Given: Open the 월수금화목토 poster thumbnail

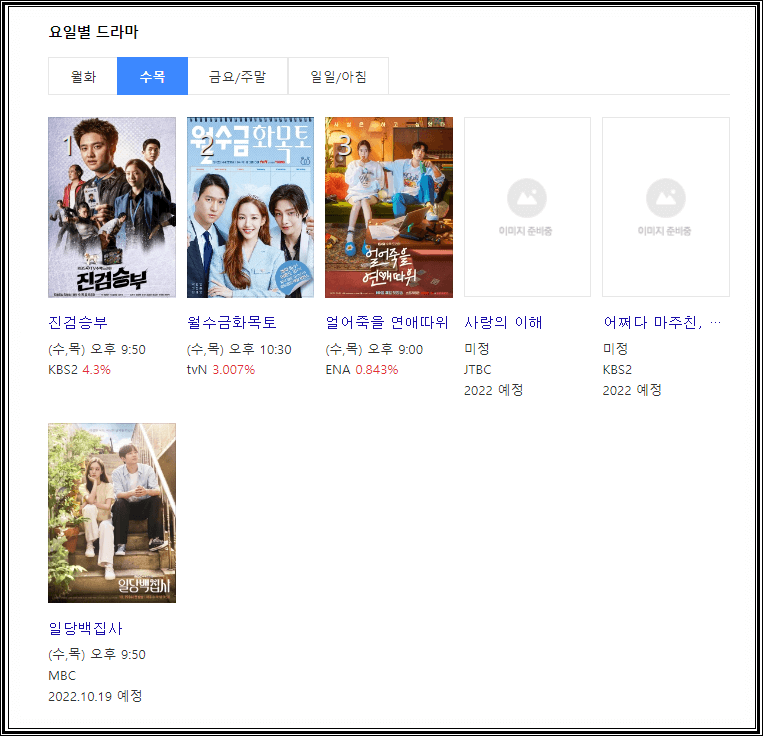Looking at the screenshot, I should click(250, 207).
